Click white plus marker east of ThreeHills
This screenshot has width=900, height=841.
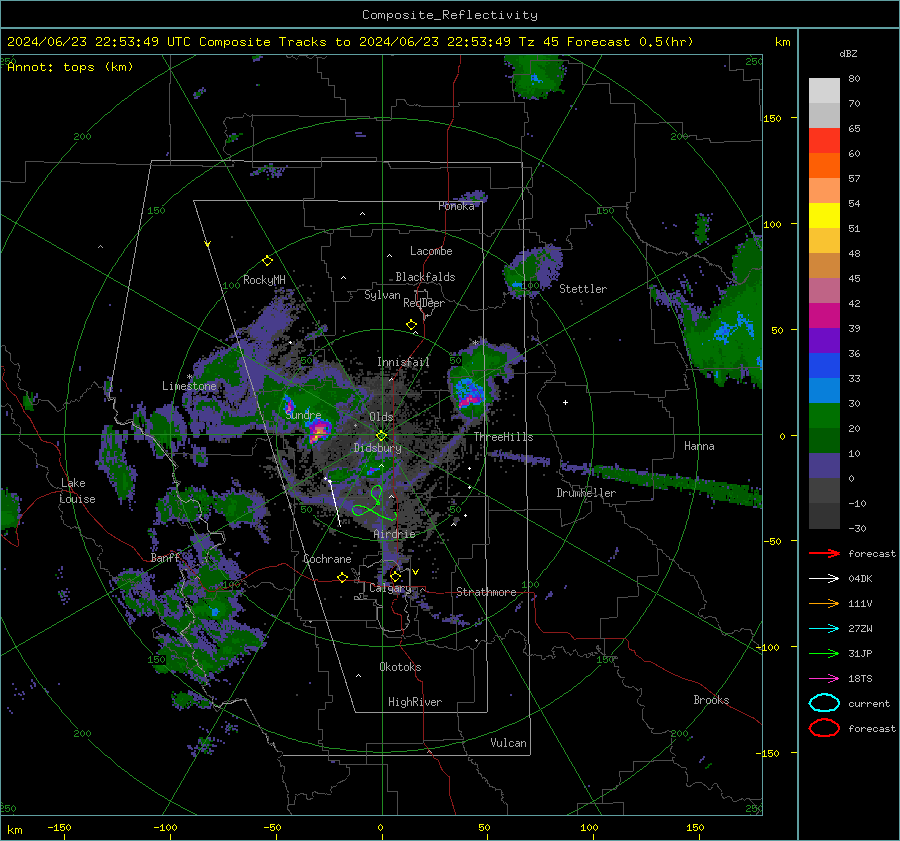pyautogui.click(x=565, y=402)
